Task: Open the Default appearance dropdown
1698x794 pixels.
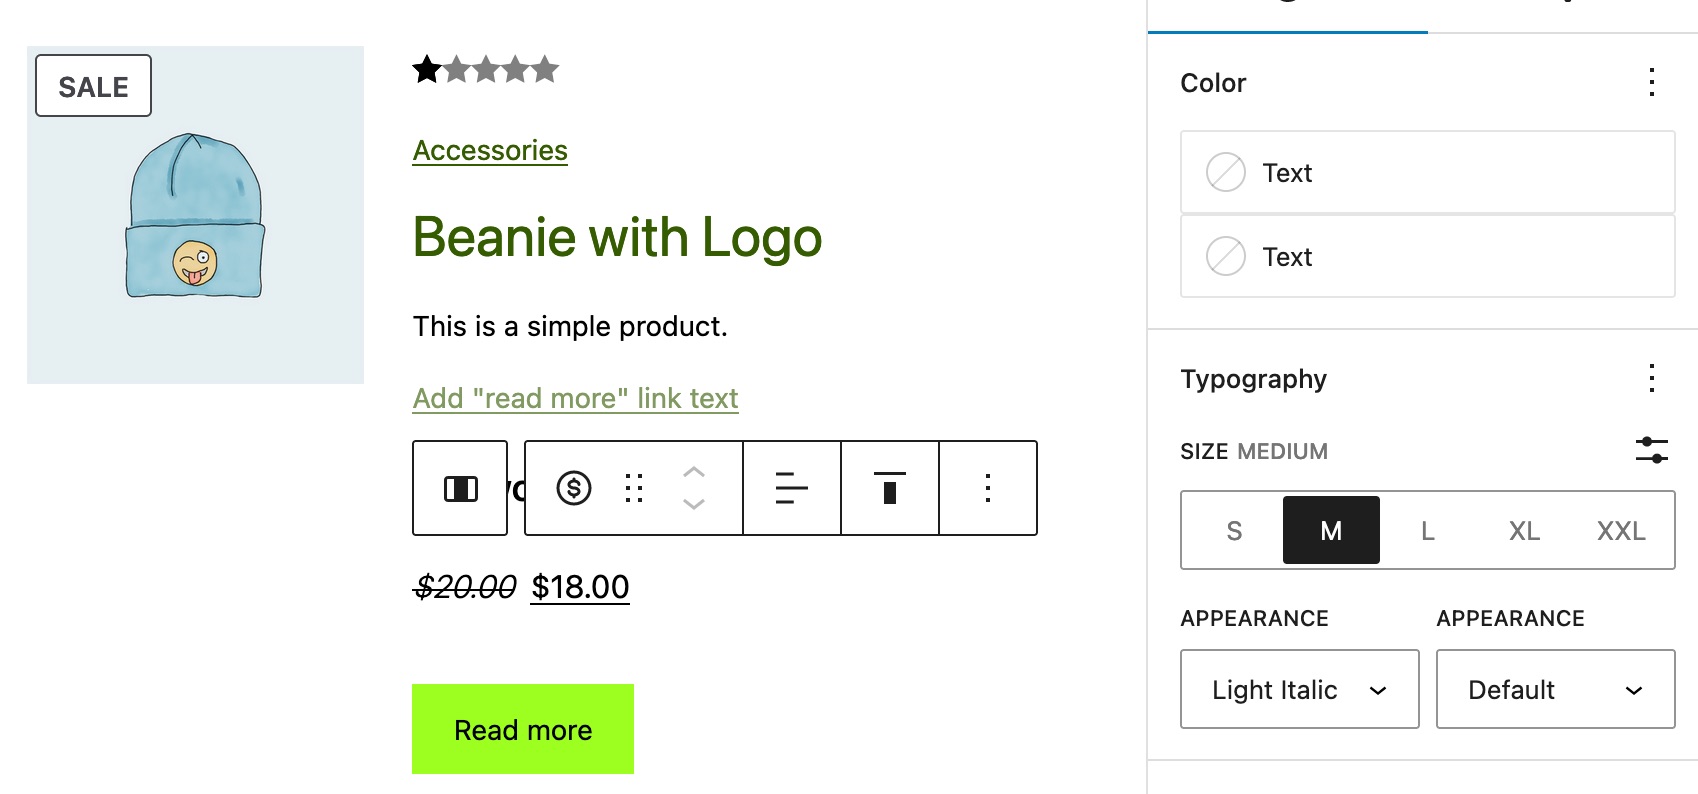Action: pyautogui.click(x=1556, y=689)
